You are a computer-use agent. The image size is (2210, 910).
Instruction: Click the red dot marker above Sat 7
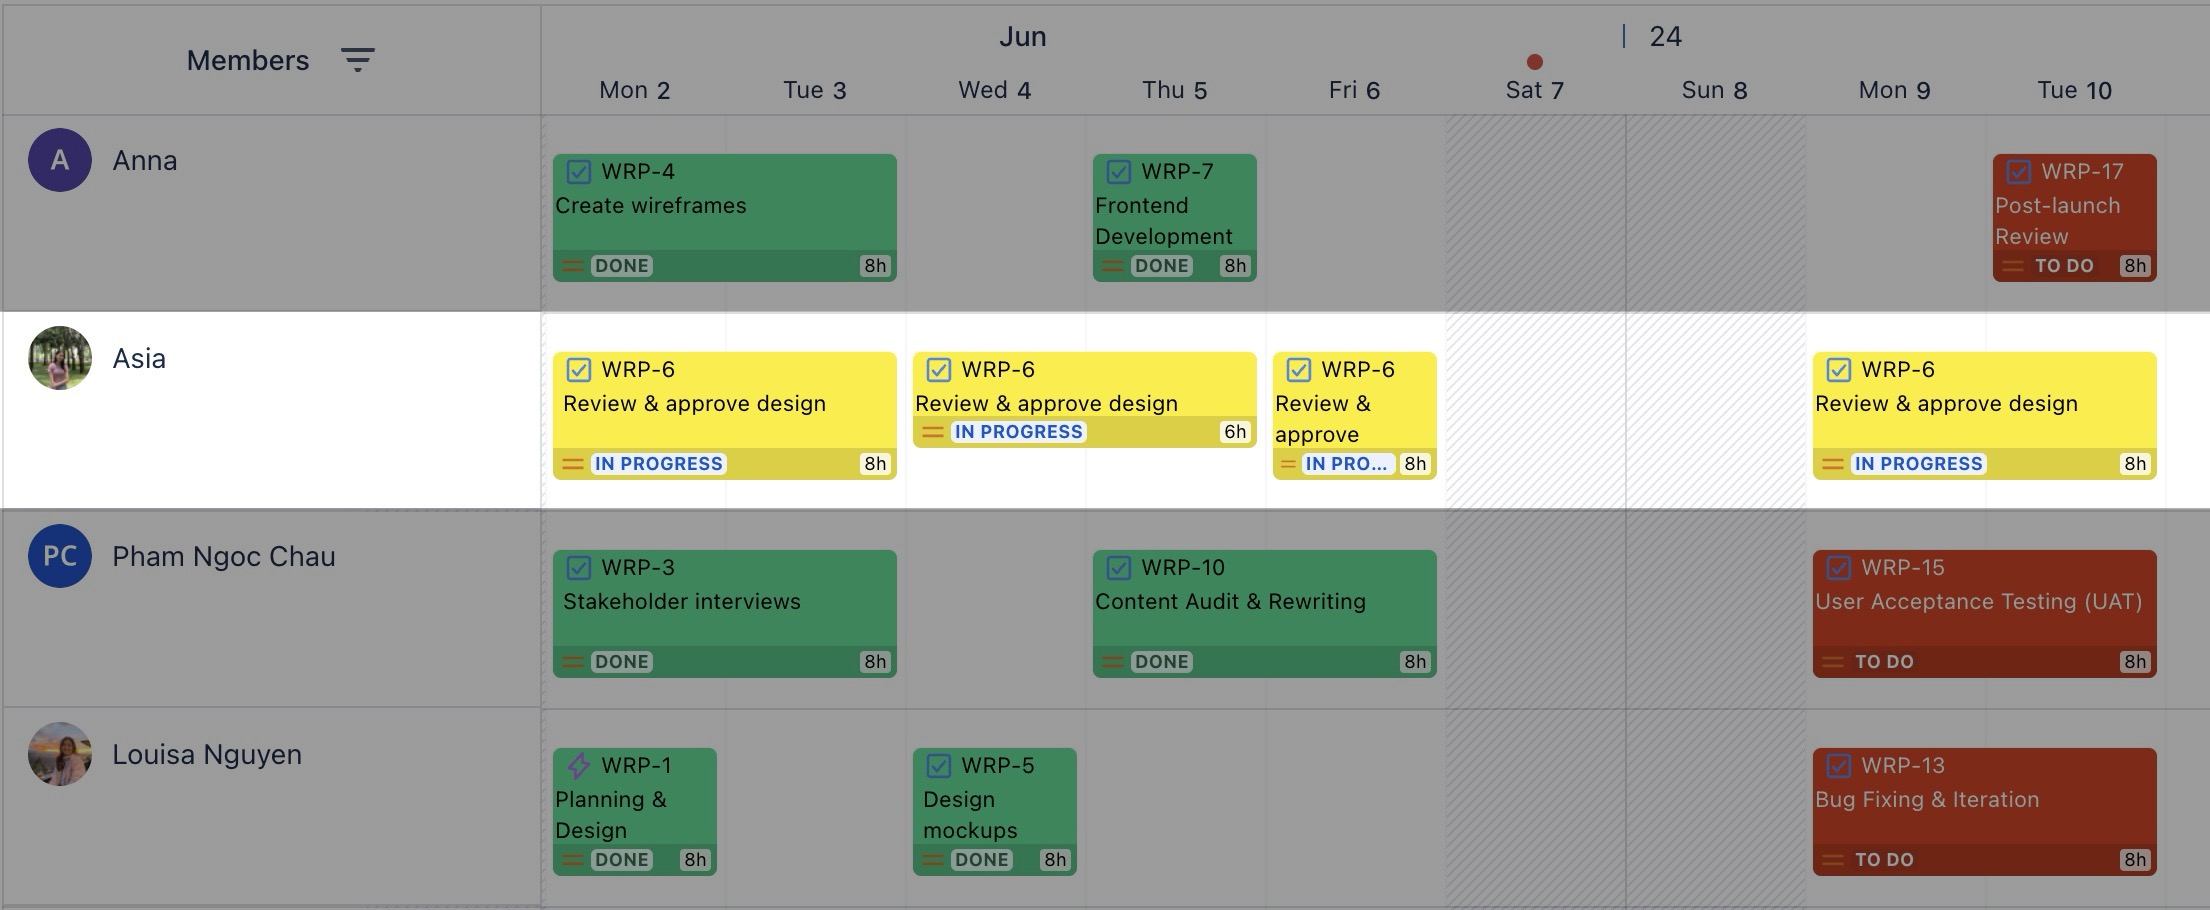[x=1533, y=61]
